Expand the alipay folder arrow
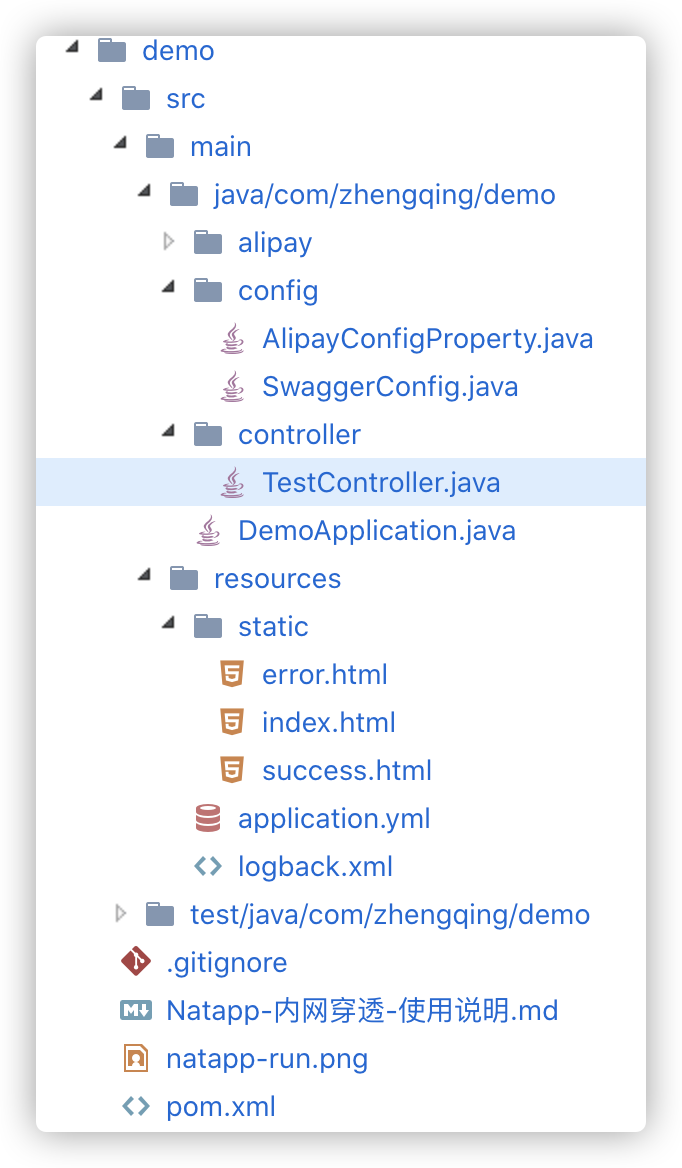The width and height of the screenshot is (682, 1168). (169, 241)
